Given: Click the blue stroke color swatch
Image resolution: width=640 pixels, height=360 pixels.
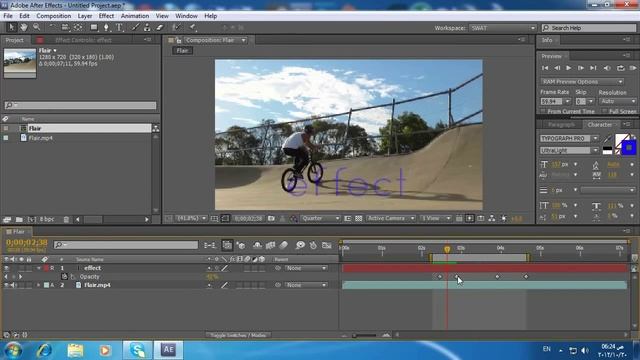Looking at the screenshot, I should click(x=629, y=148).
